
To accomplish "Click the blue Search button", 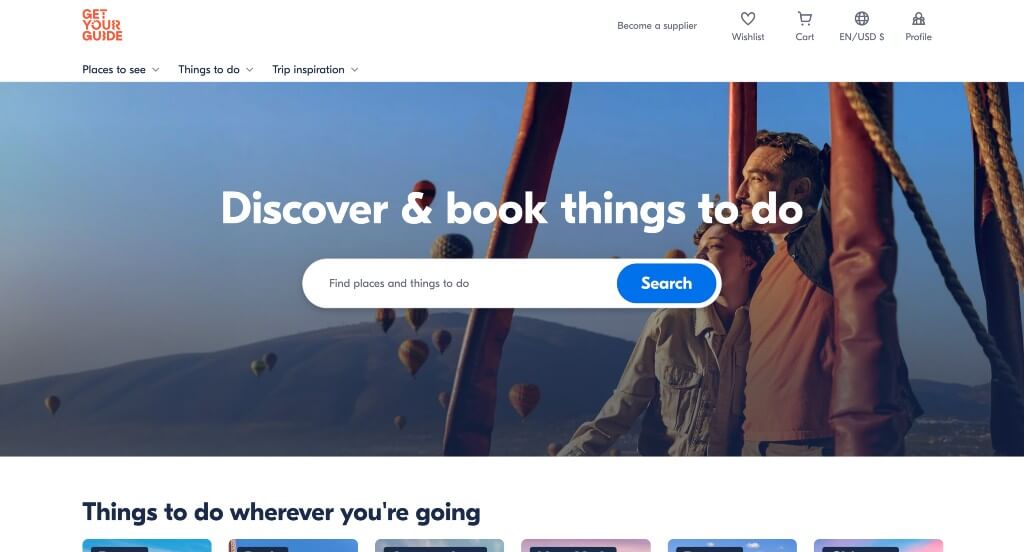I will click(x=666, y=284).
